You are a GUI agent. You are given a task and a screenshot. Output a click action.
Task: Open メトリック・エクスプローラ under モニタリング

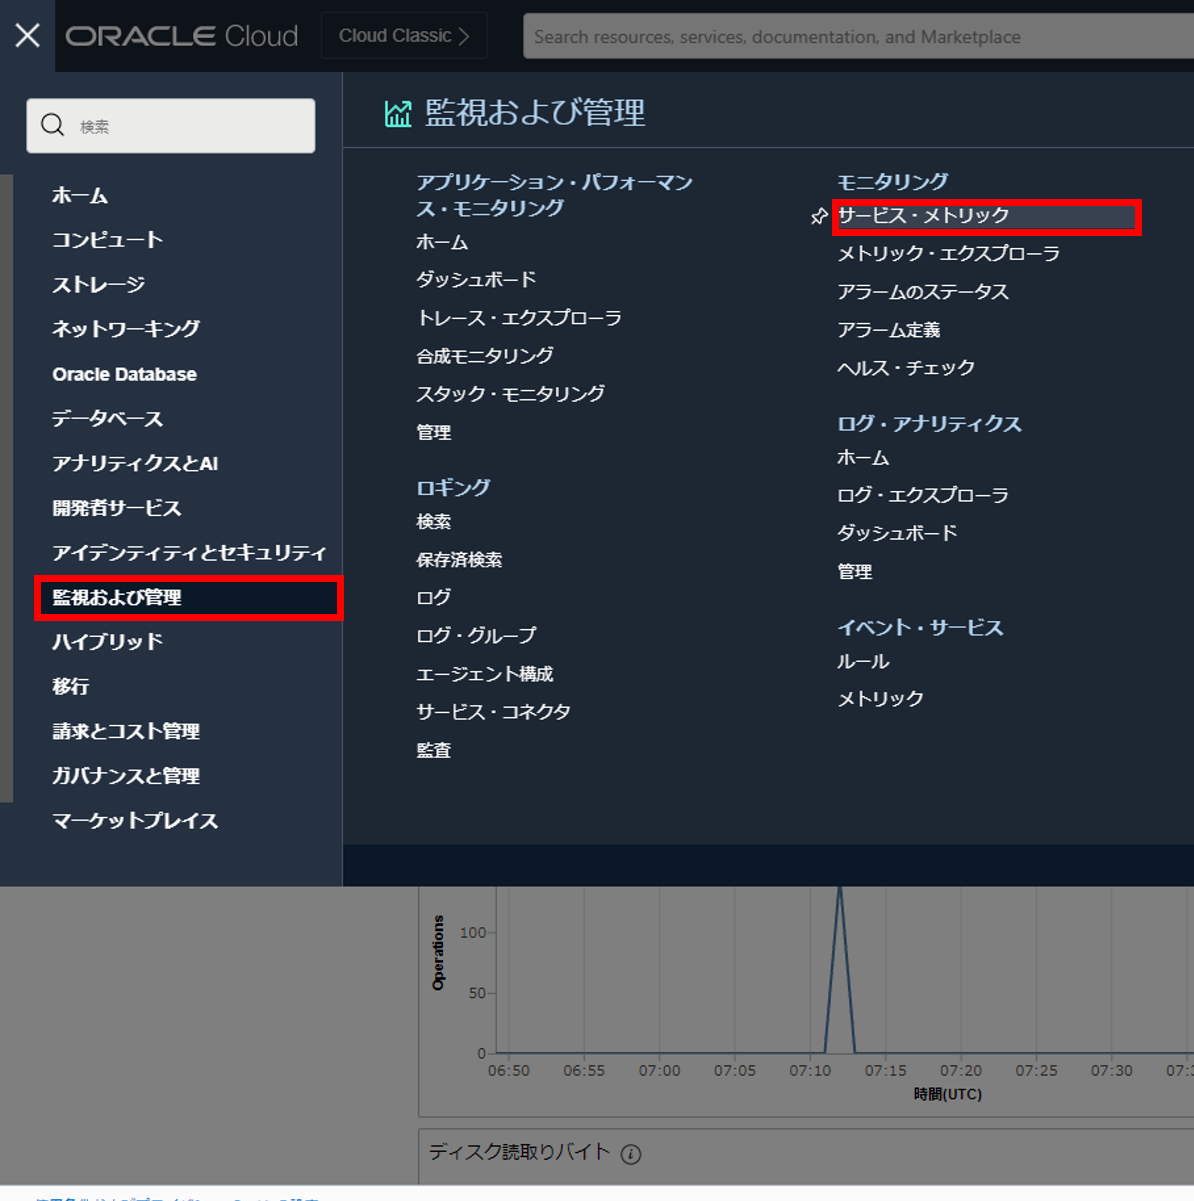click(x=949, y=253)
